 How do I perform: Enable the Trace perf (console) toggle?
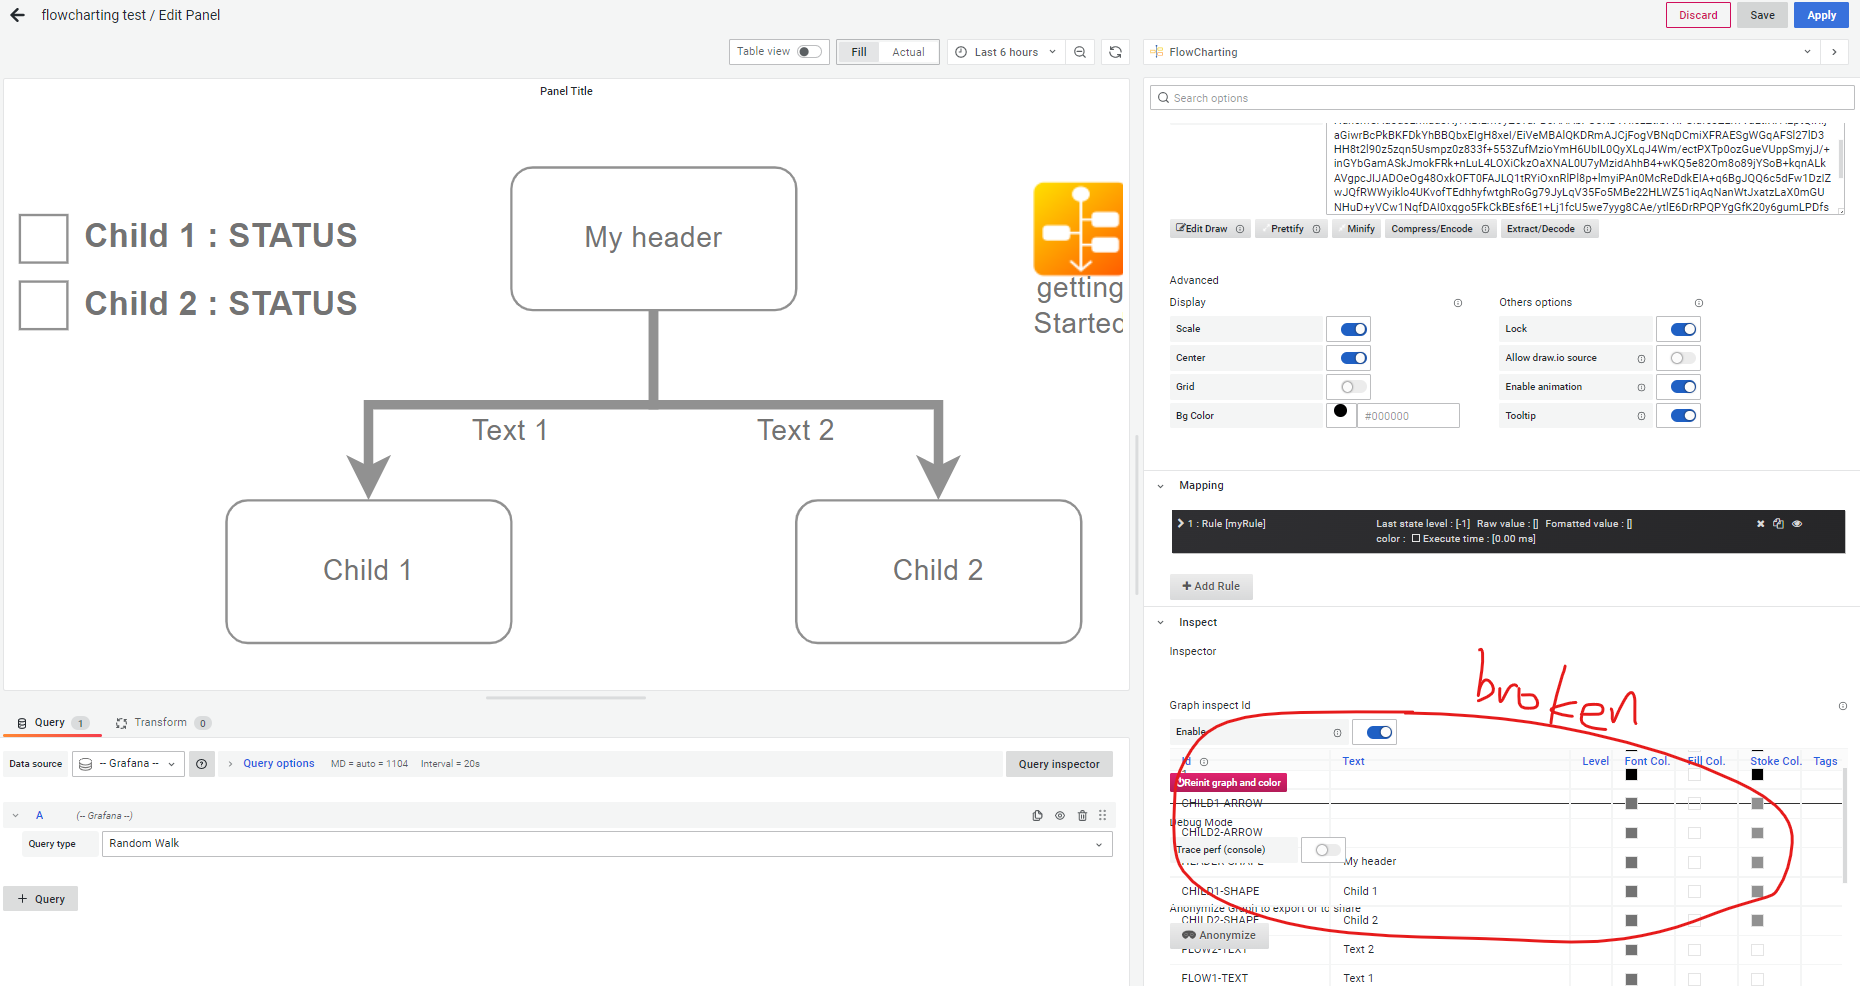click(x=1323, y=849)
